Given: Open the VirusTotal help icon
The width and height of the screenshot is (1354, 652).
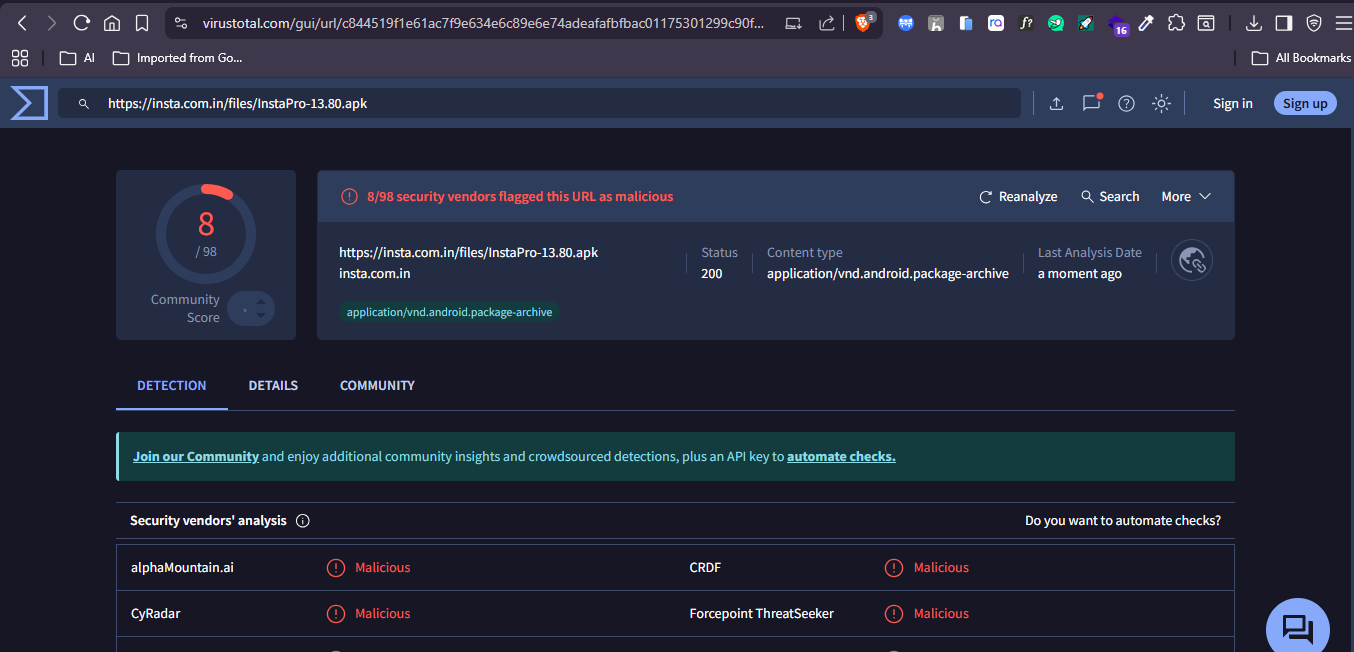Looking at the screenshot, I should coord(1126,103).
